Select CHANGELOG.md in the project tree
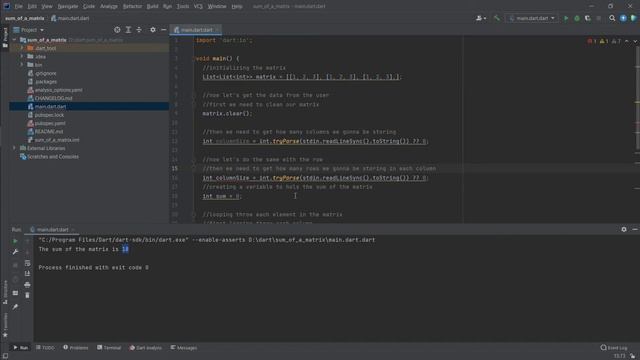 click(53, 98)
